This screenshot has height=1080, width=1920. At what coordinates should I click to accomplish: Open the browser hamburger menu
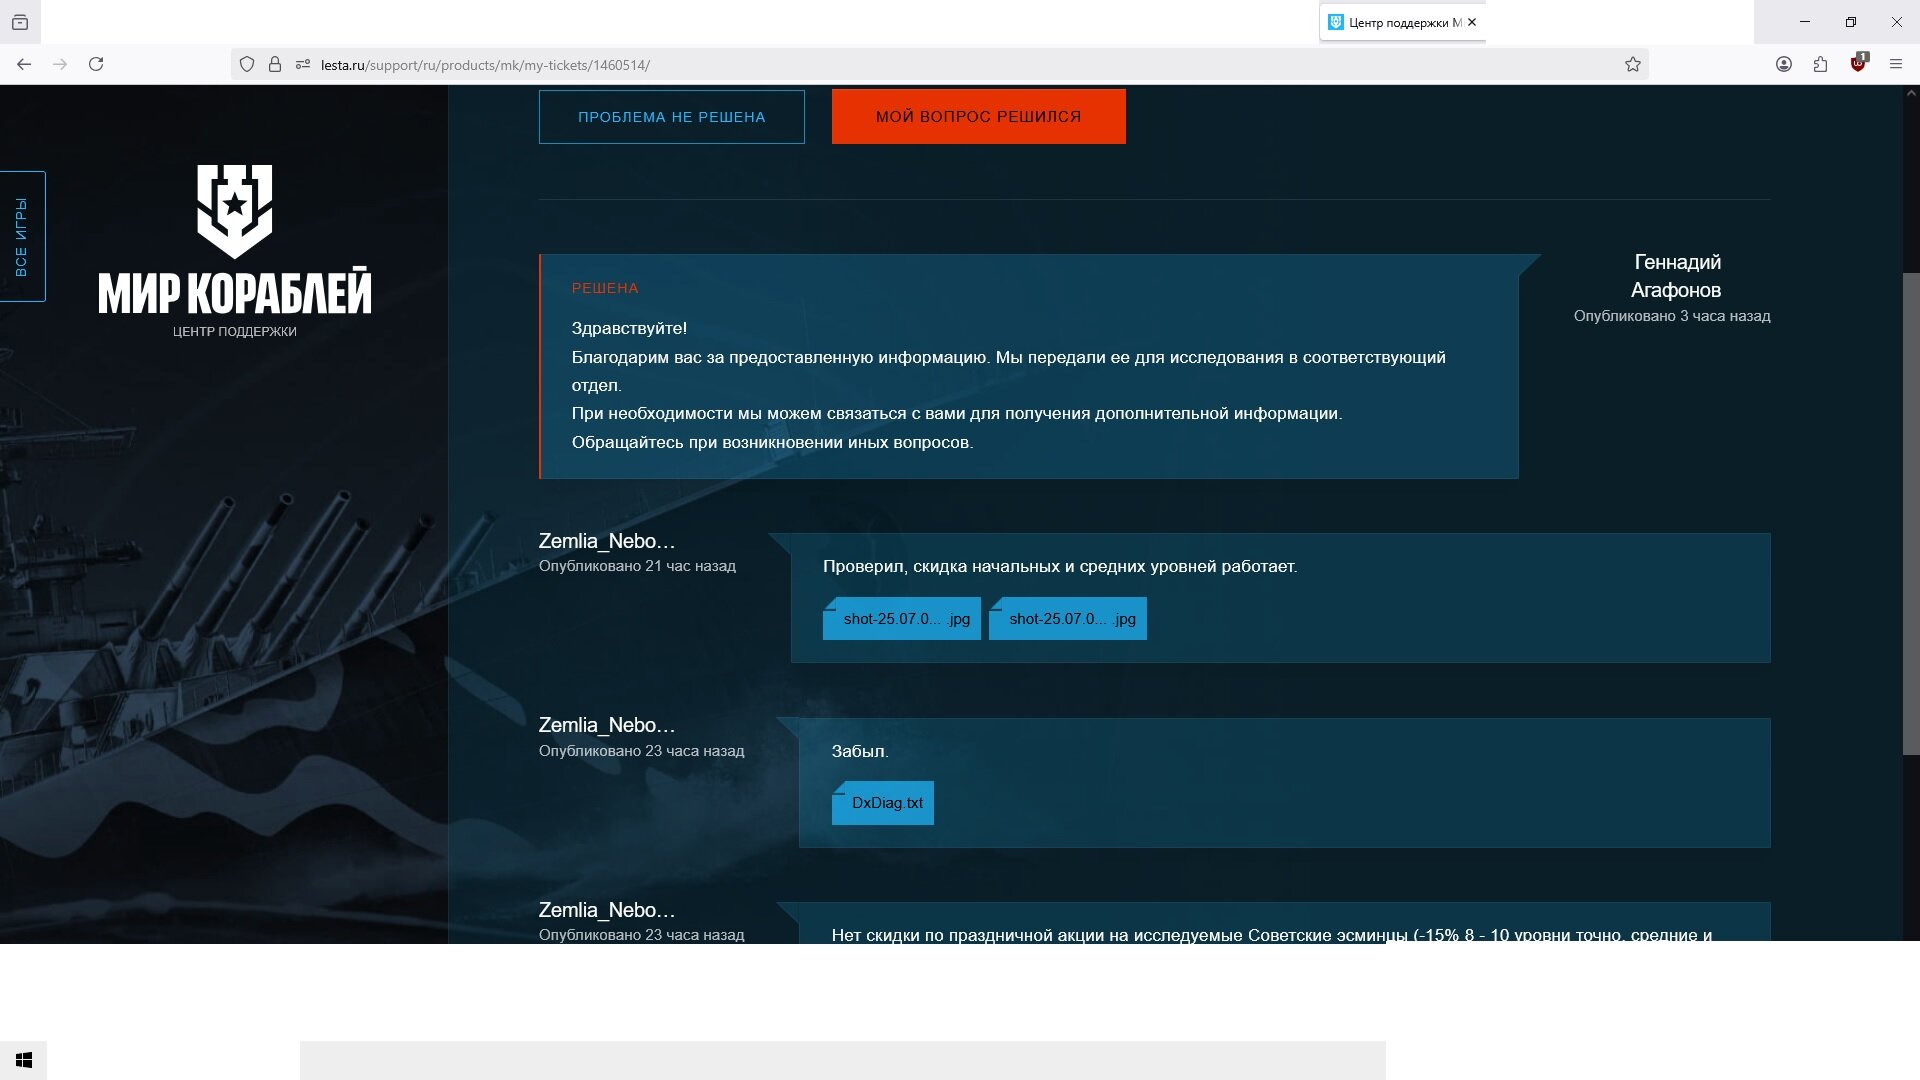pos(1895,64)
